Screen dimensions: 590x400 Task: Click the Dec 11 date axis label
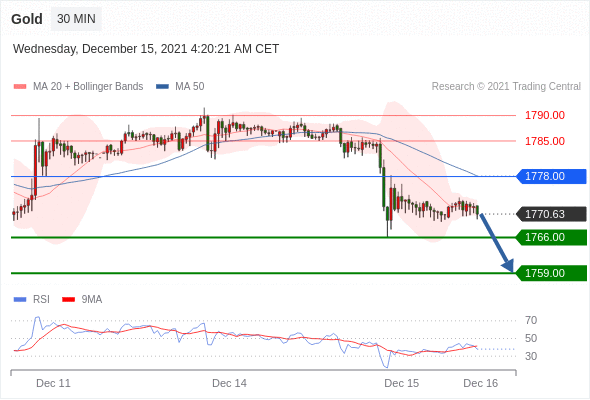click(53, 383)
